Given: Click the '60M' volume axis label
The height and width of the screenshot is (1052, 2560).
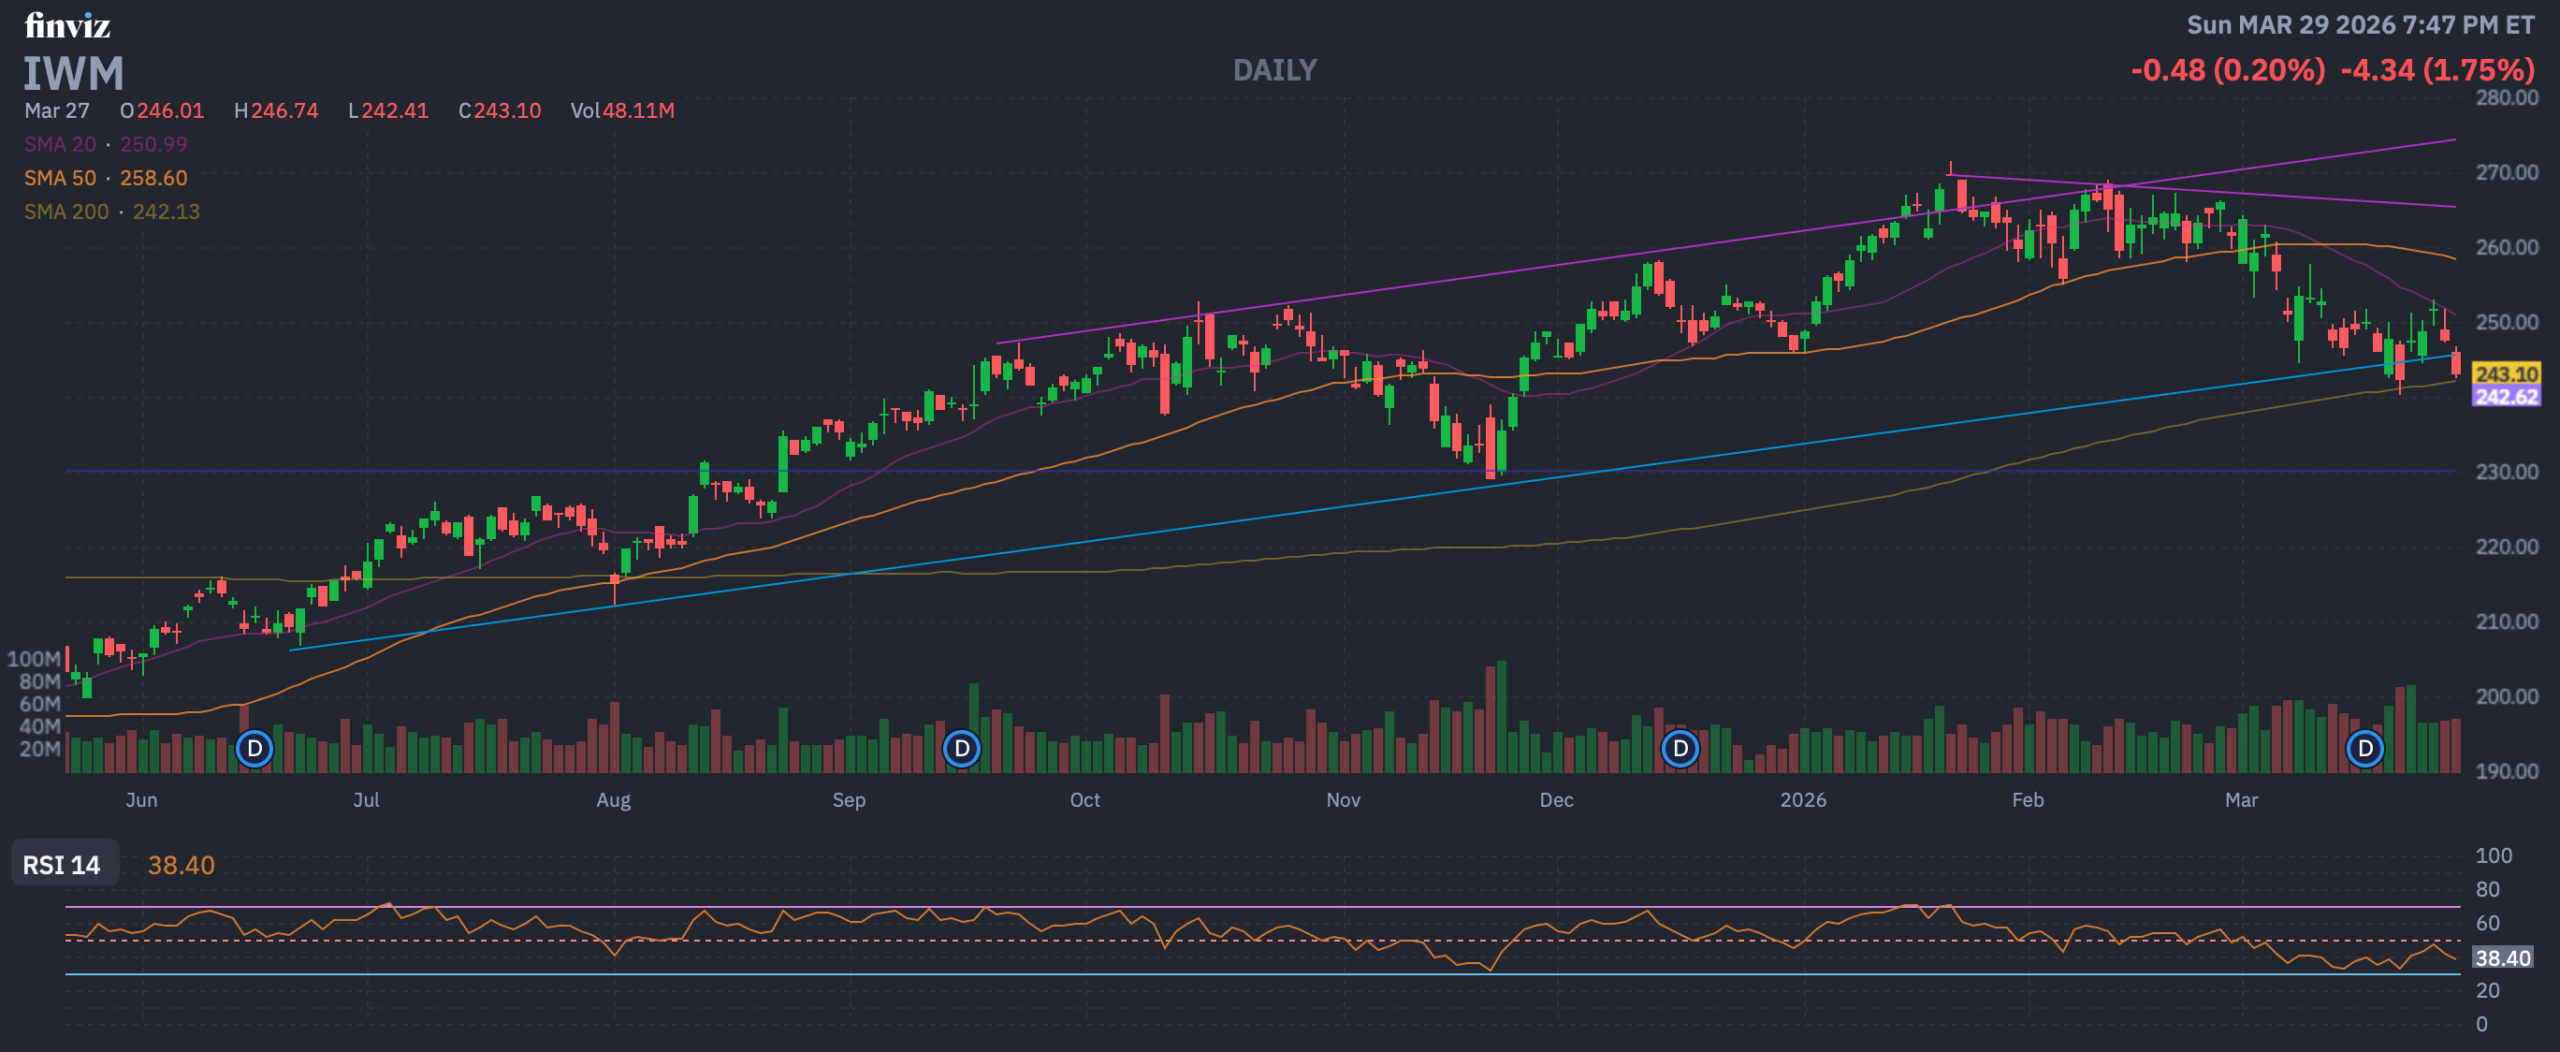Looking at the screenshot, I should [40, 704].
